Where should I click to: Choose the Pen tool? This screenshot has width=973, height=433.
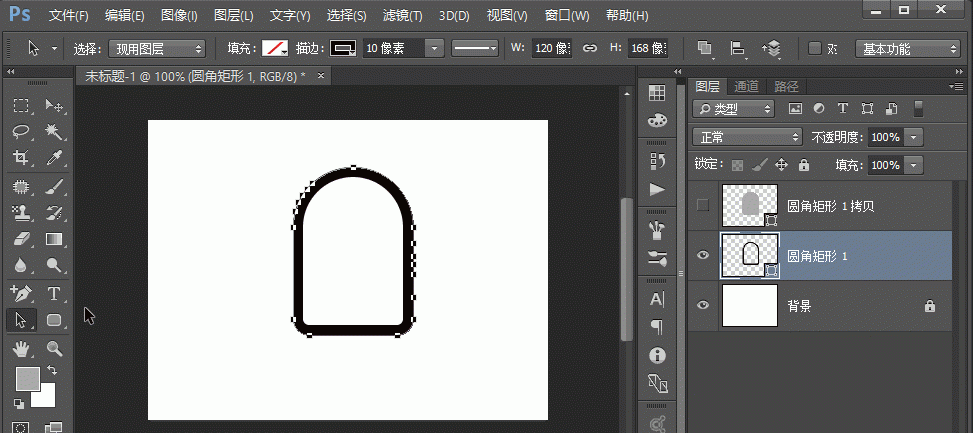[x=21, y=294]
